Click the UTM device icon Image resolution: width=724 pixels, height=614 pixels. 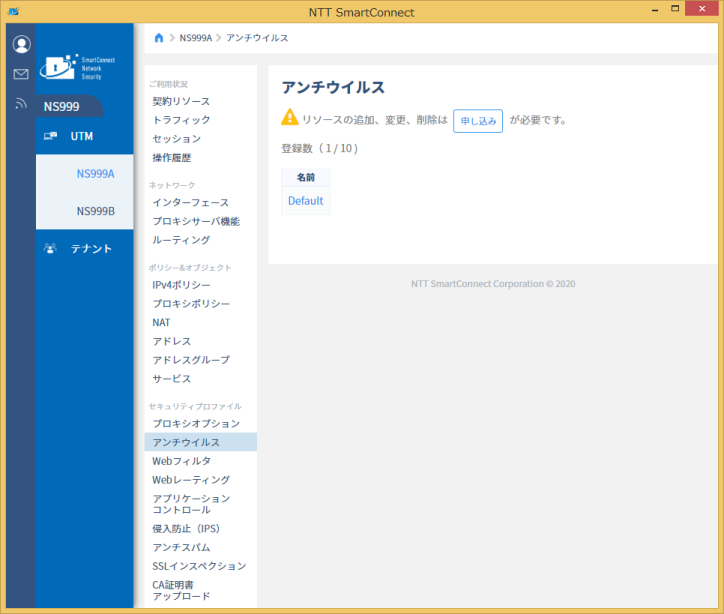click(x=50, y=136)
